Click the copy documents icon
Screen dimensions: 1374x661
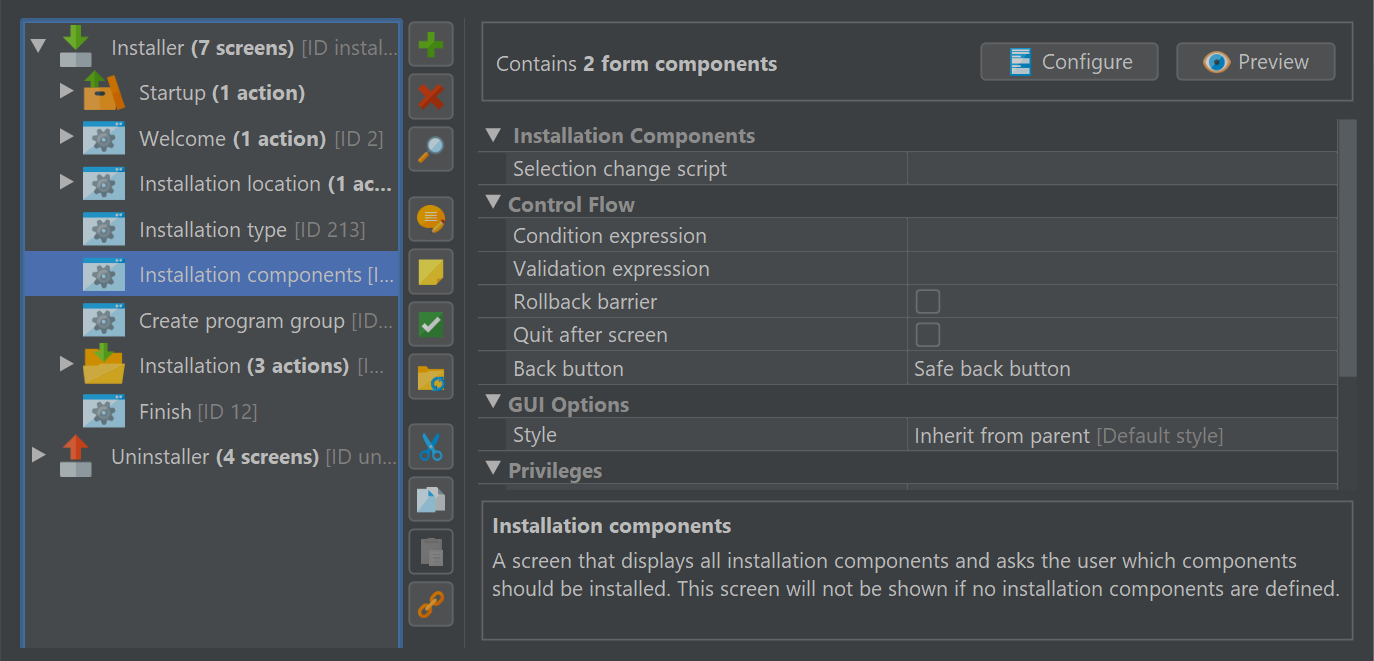point(431,499)
